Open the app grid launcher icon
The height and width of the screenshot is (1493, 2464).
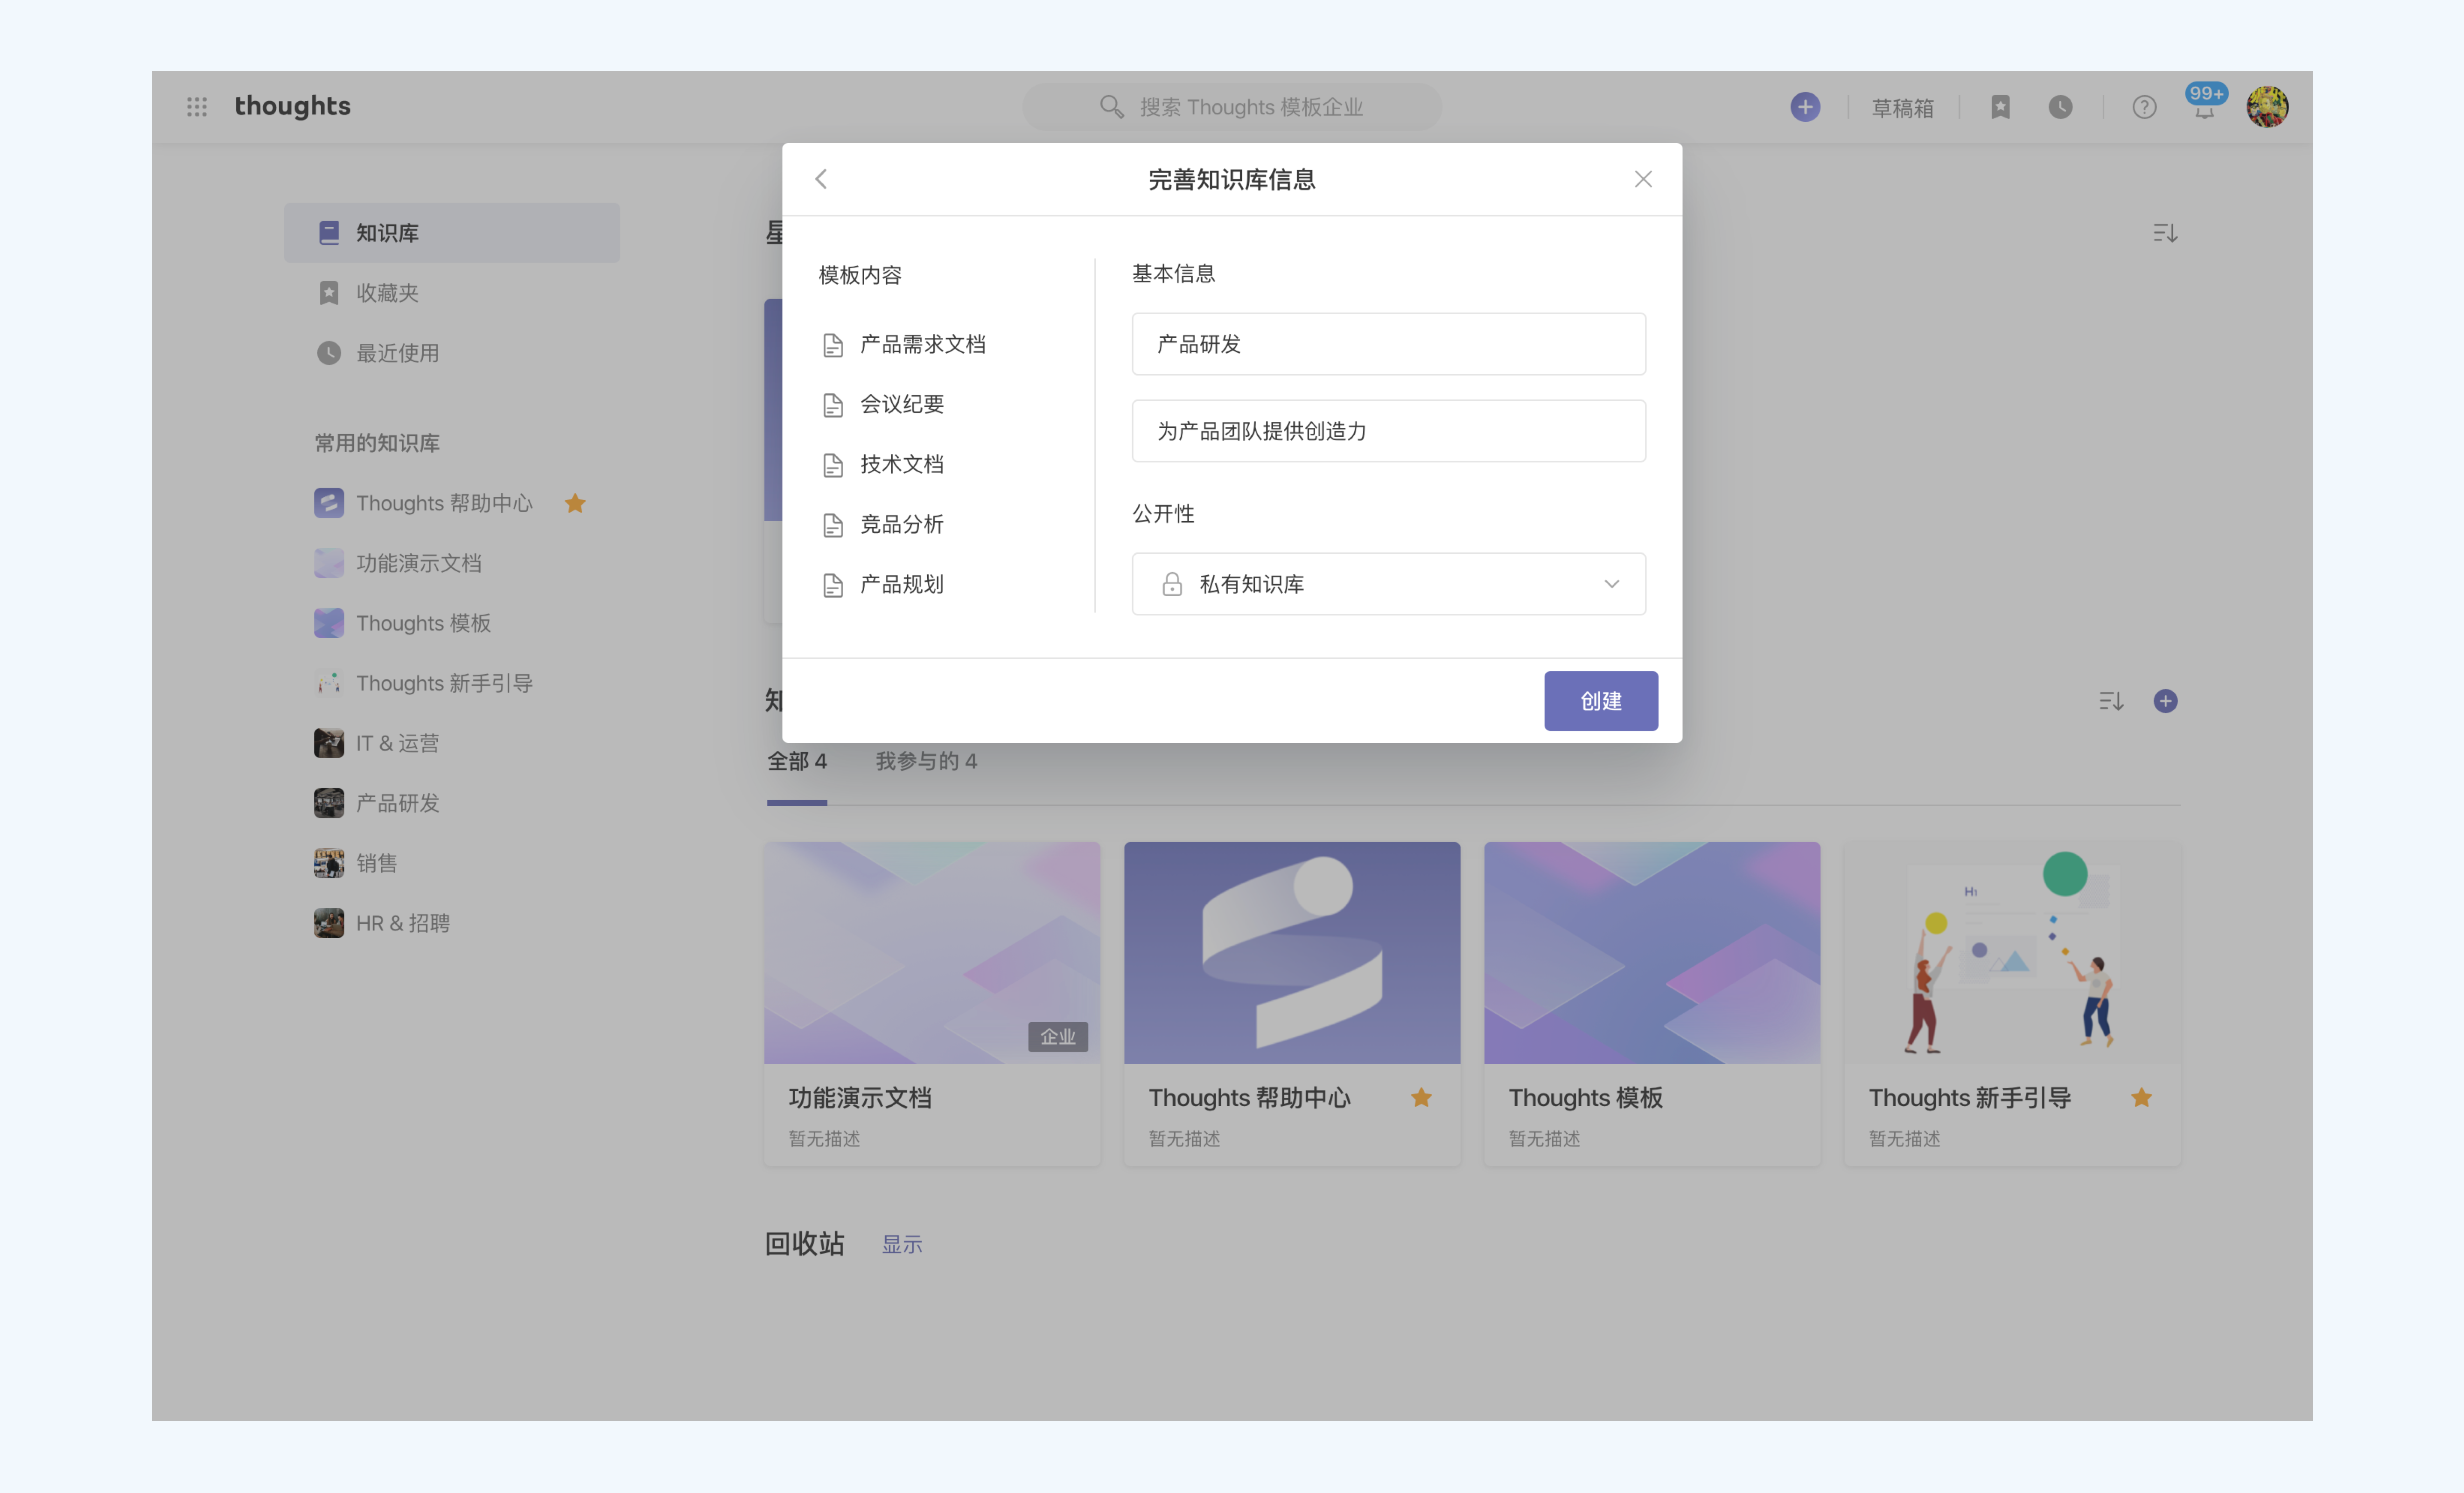coord(197,106)
